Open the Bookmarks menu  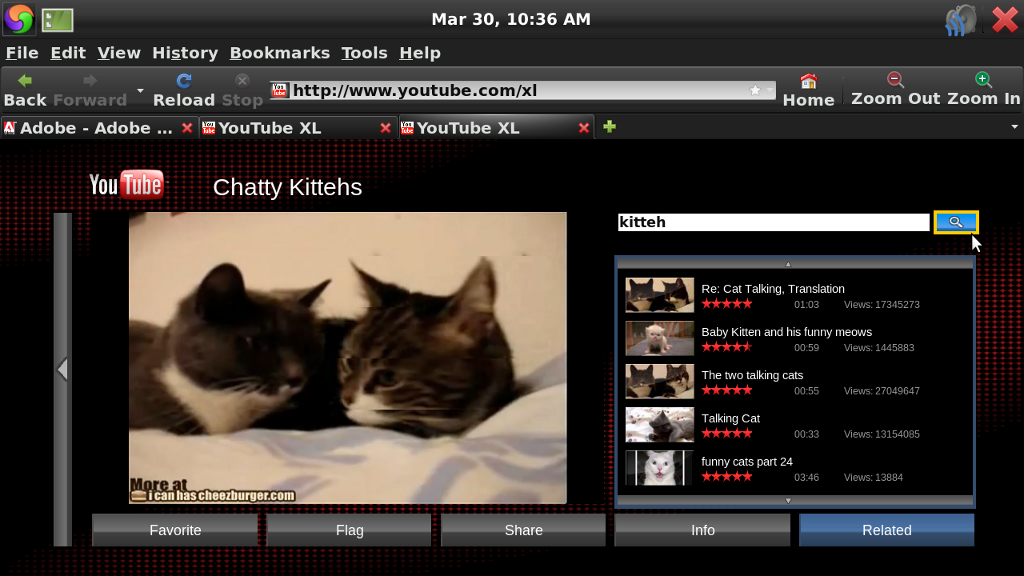tap(280, 53)
